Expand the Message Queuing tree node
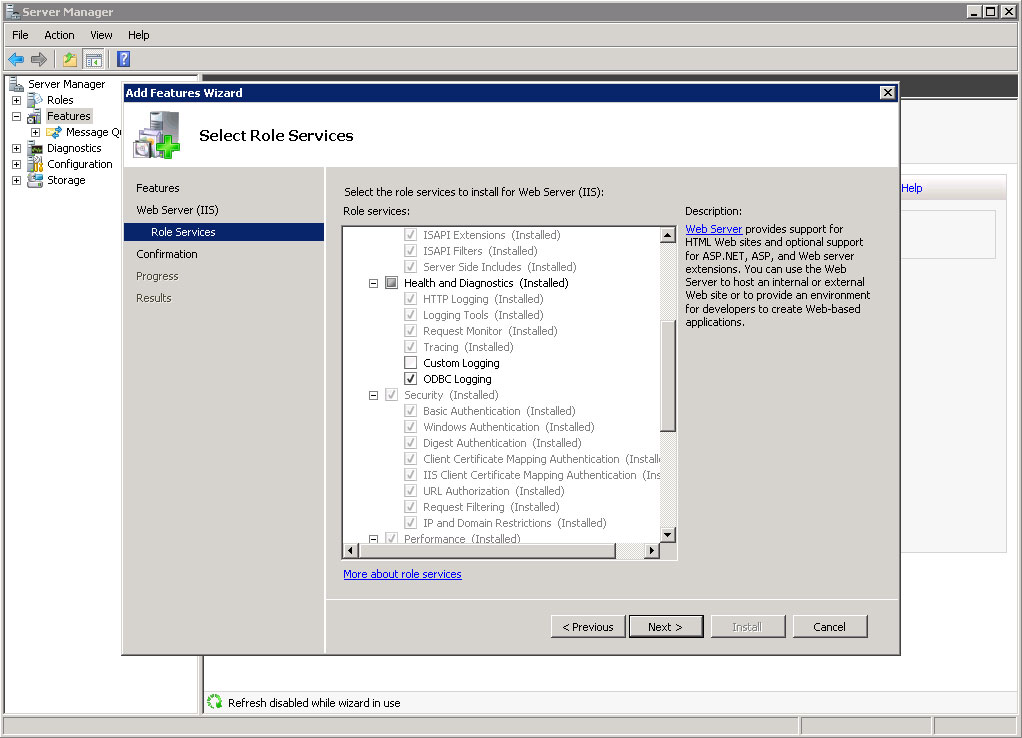1022x738 pixels. [x=35, y=132]
